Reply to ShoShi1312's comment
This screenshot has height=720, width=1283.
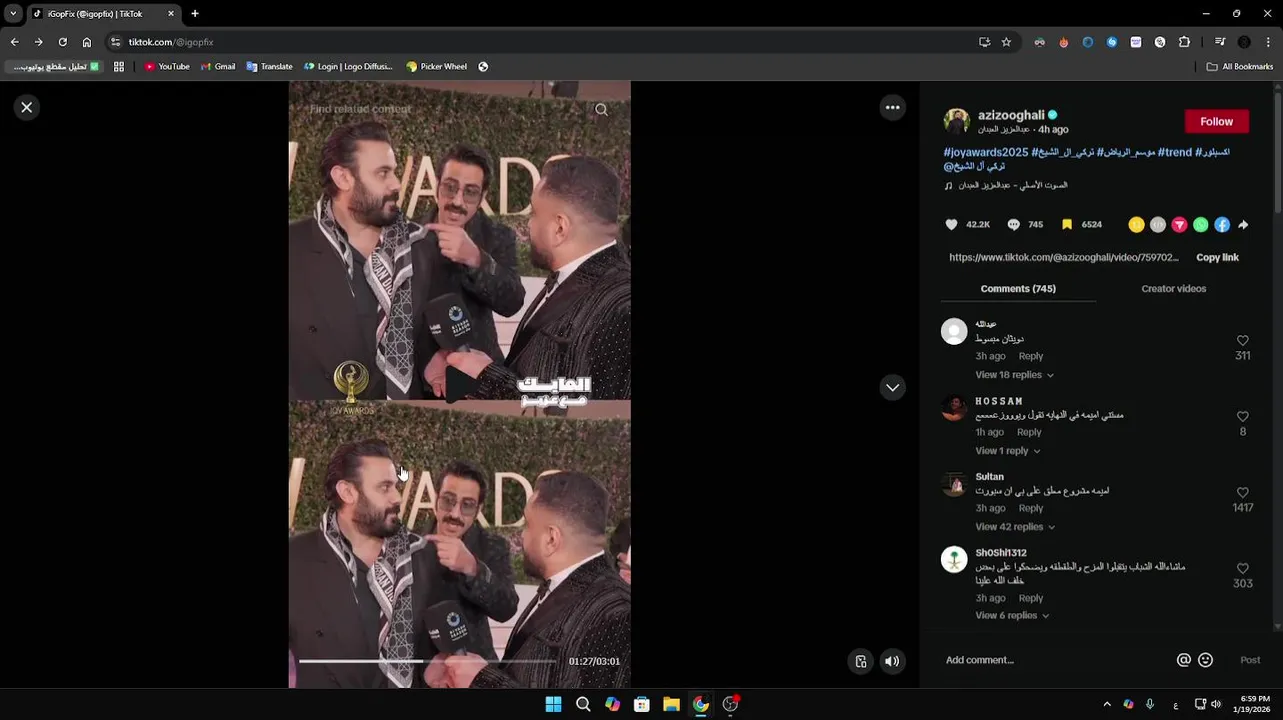tap(1031, 598)
